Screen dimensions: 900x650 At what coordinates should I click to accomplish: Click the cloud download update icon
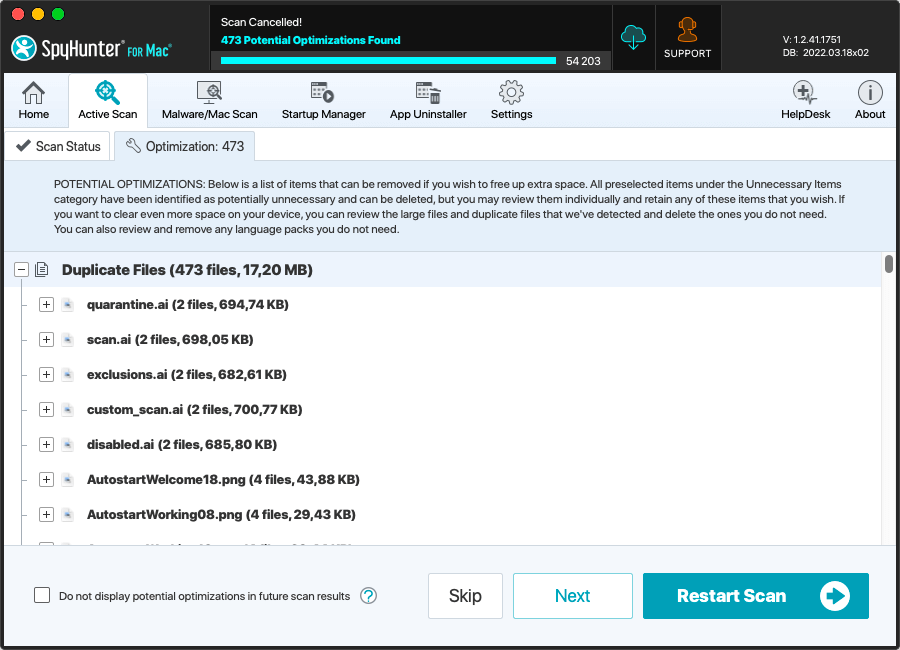[633, 38]
